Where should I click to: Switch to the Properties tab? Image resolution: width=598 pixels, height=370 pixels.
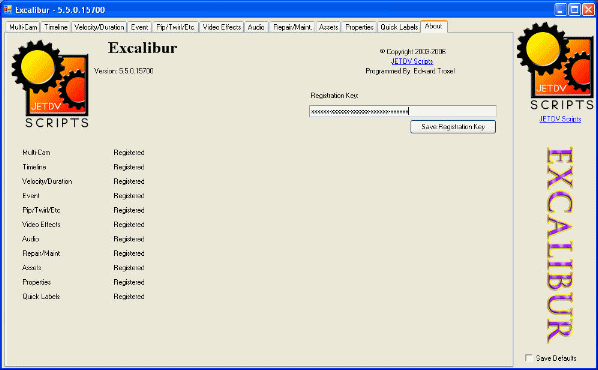coord(359,27)
